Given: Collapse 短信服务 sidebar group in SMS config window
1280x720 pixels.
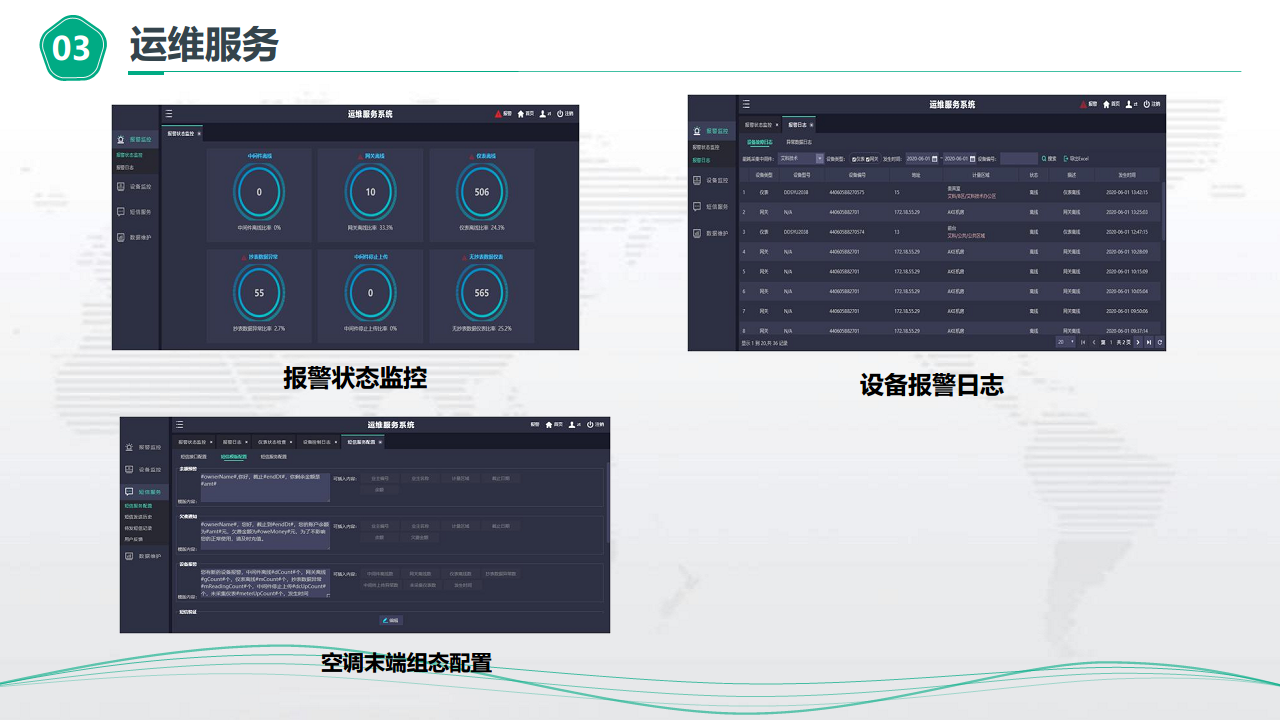Looking at the screenshot, I should 145,492.
